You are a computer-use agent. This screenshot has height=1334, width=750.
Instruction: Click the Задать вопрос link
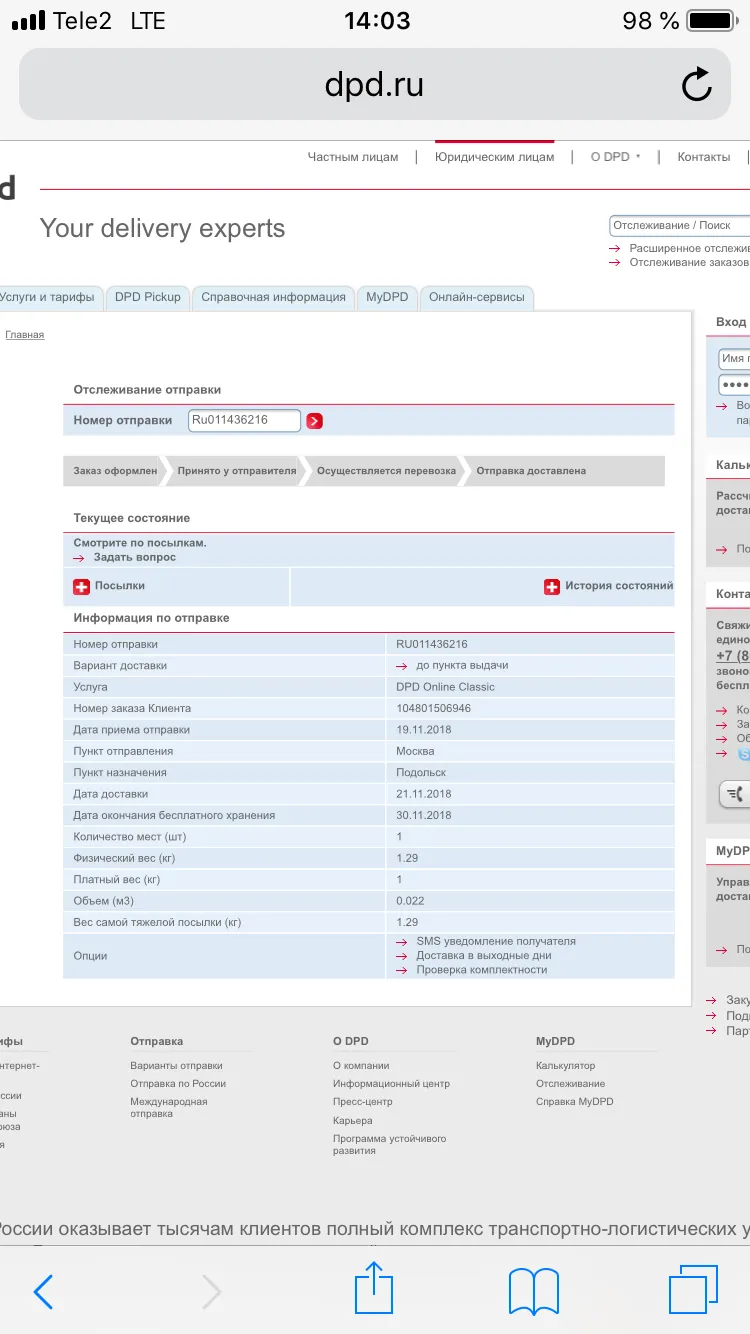(135, 557)
